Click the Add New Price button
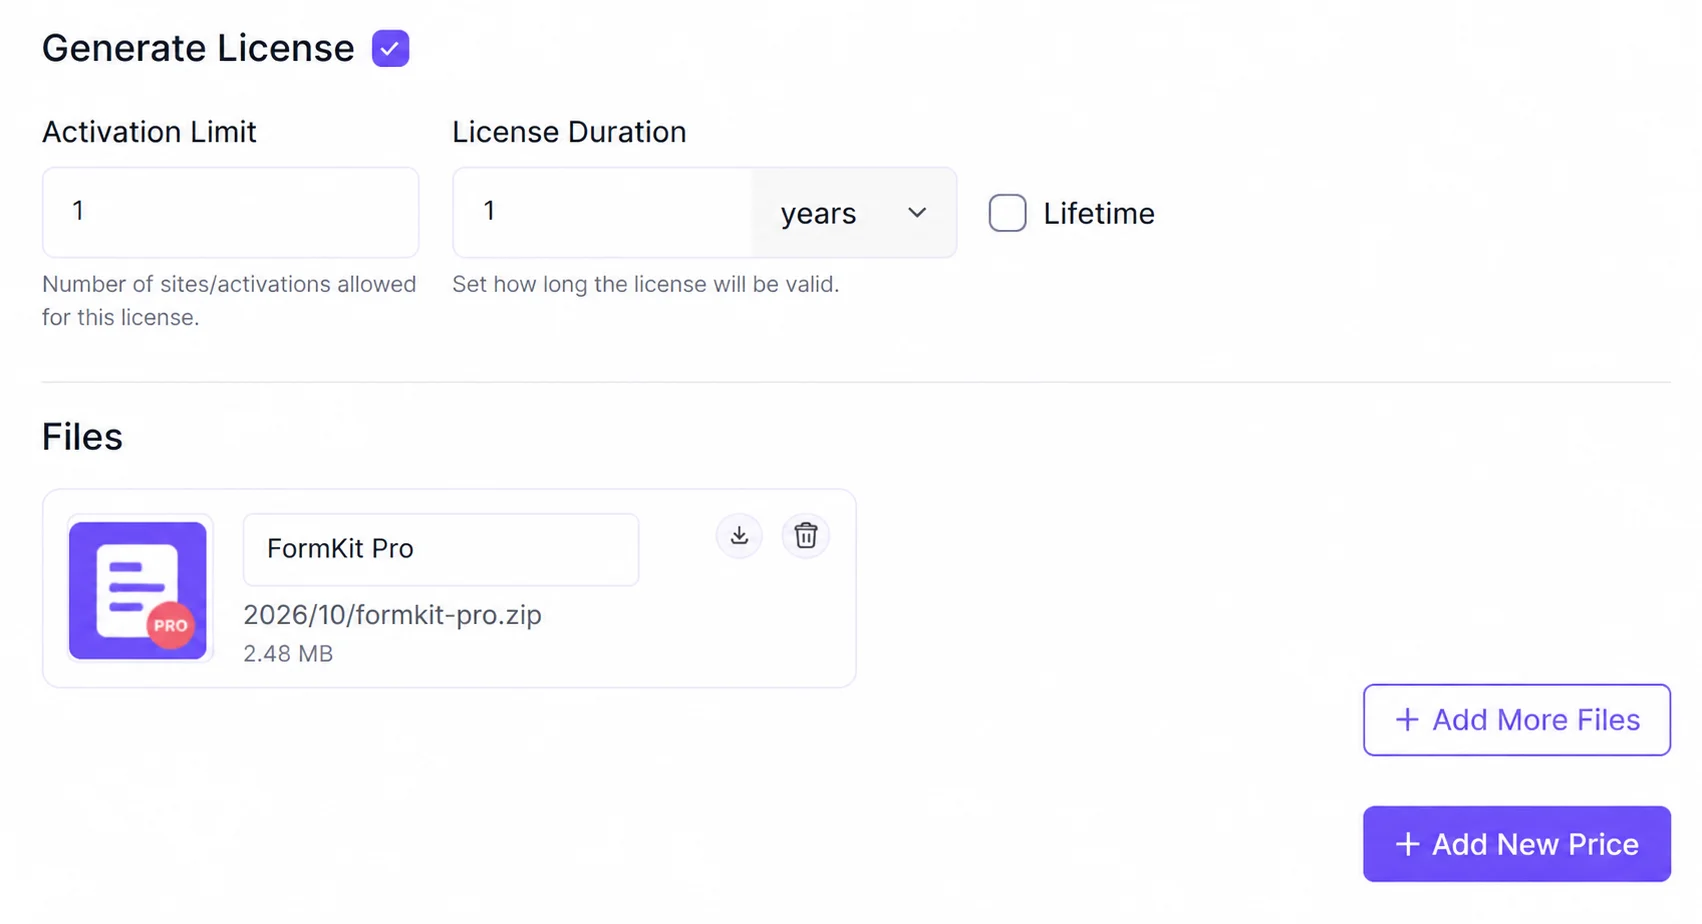This screenshot has height=924, width=1702. [x=1516, y=844]
